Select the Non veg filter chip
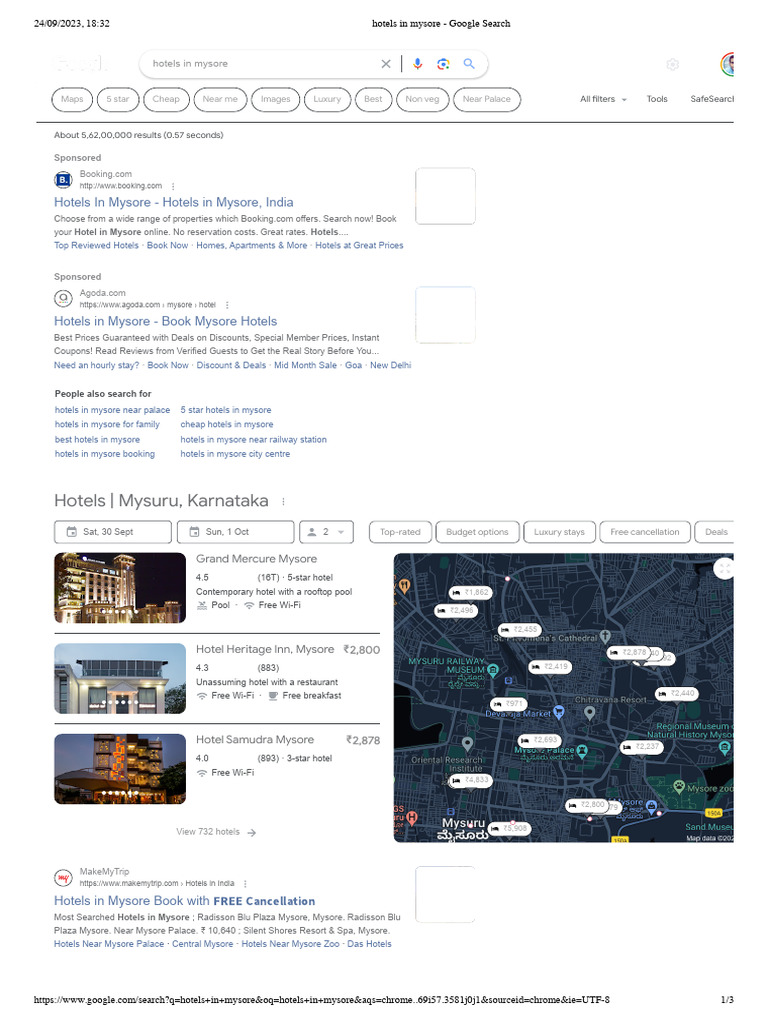Viewport: 768px width, 1024px height. (423, 99)
